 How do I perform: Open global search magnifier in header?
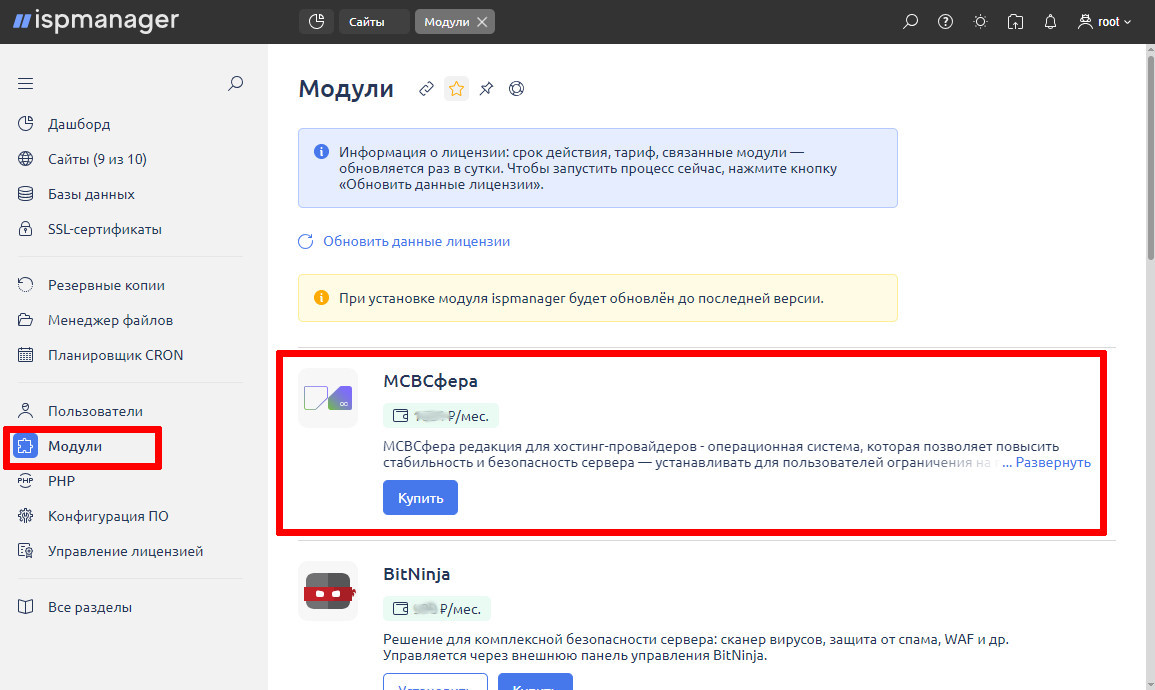click(910, 21)
